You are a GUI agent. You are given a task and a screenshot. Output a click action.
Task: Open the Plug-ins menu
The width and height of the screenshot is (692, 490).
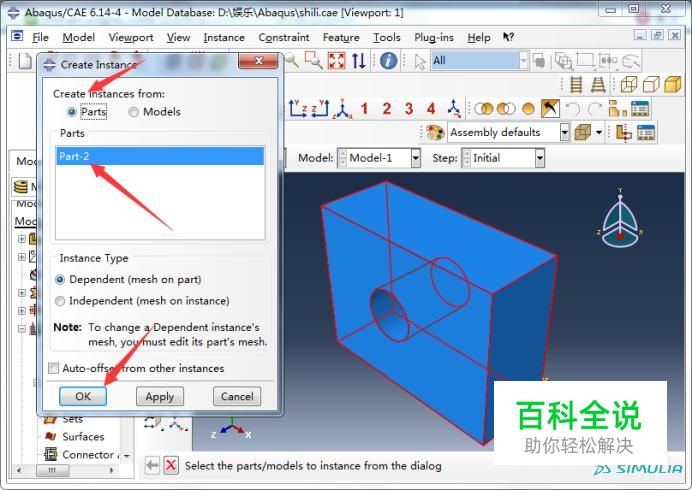tap(434, 38)
